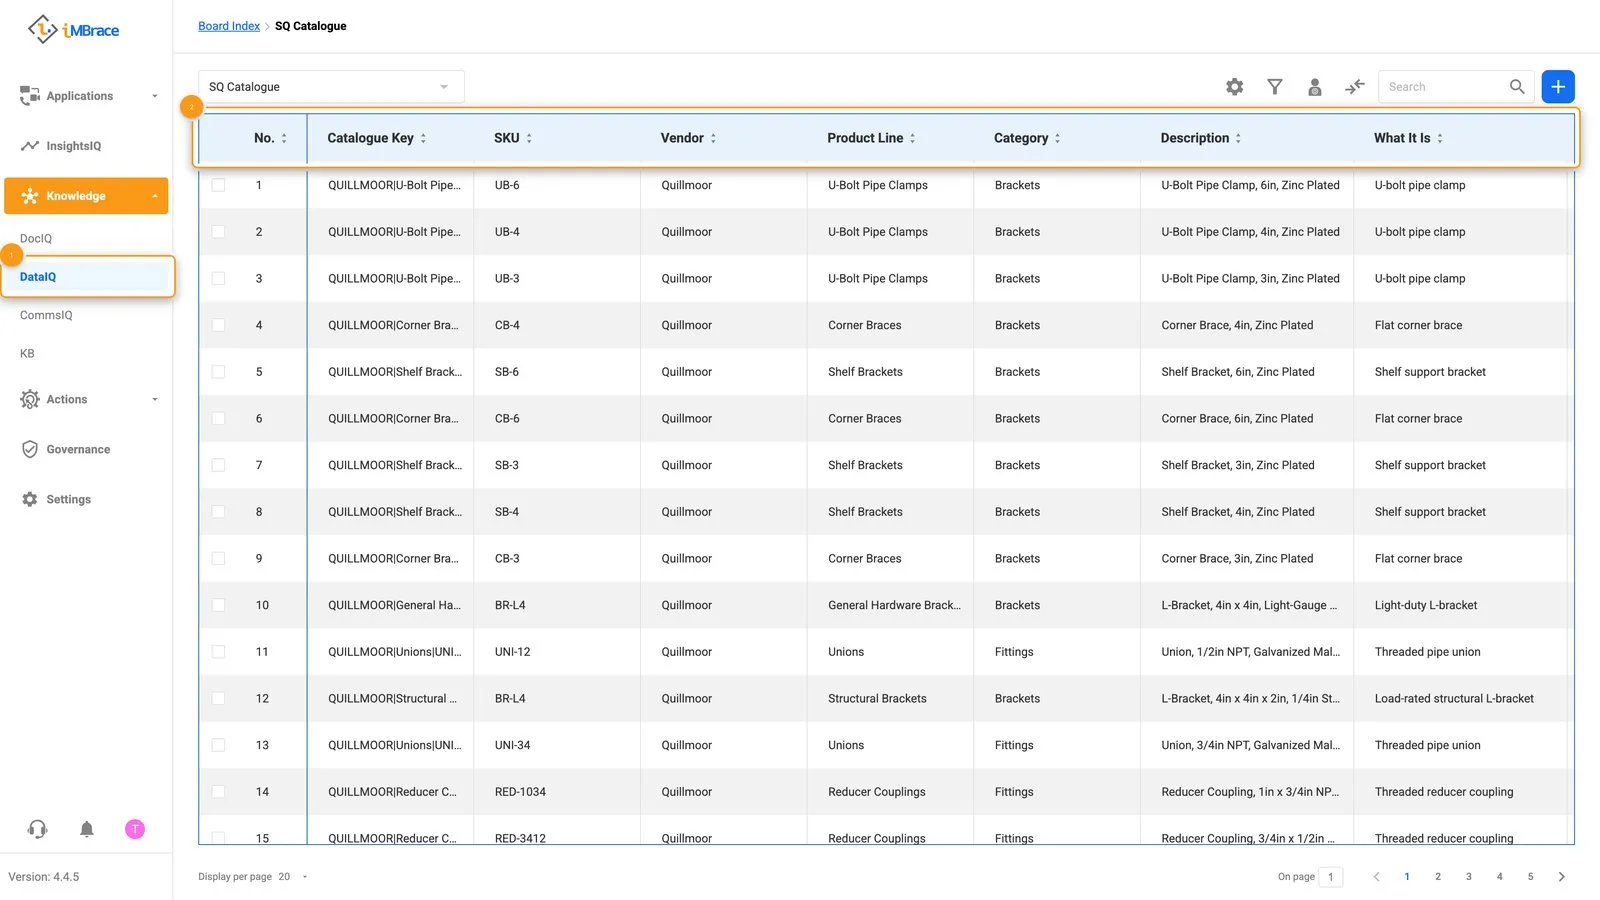Sort by Vendor column arrows

(x=713, y=138)
